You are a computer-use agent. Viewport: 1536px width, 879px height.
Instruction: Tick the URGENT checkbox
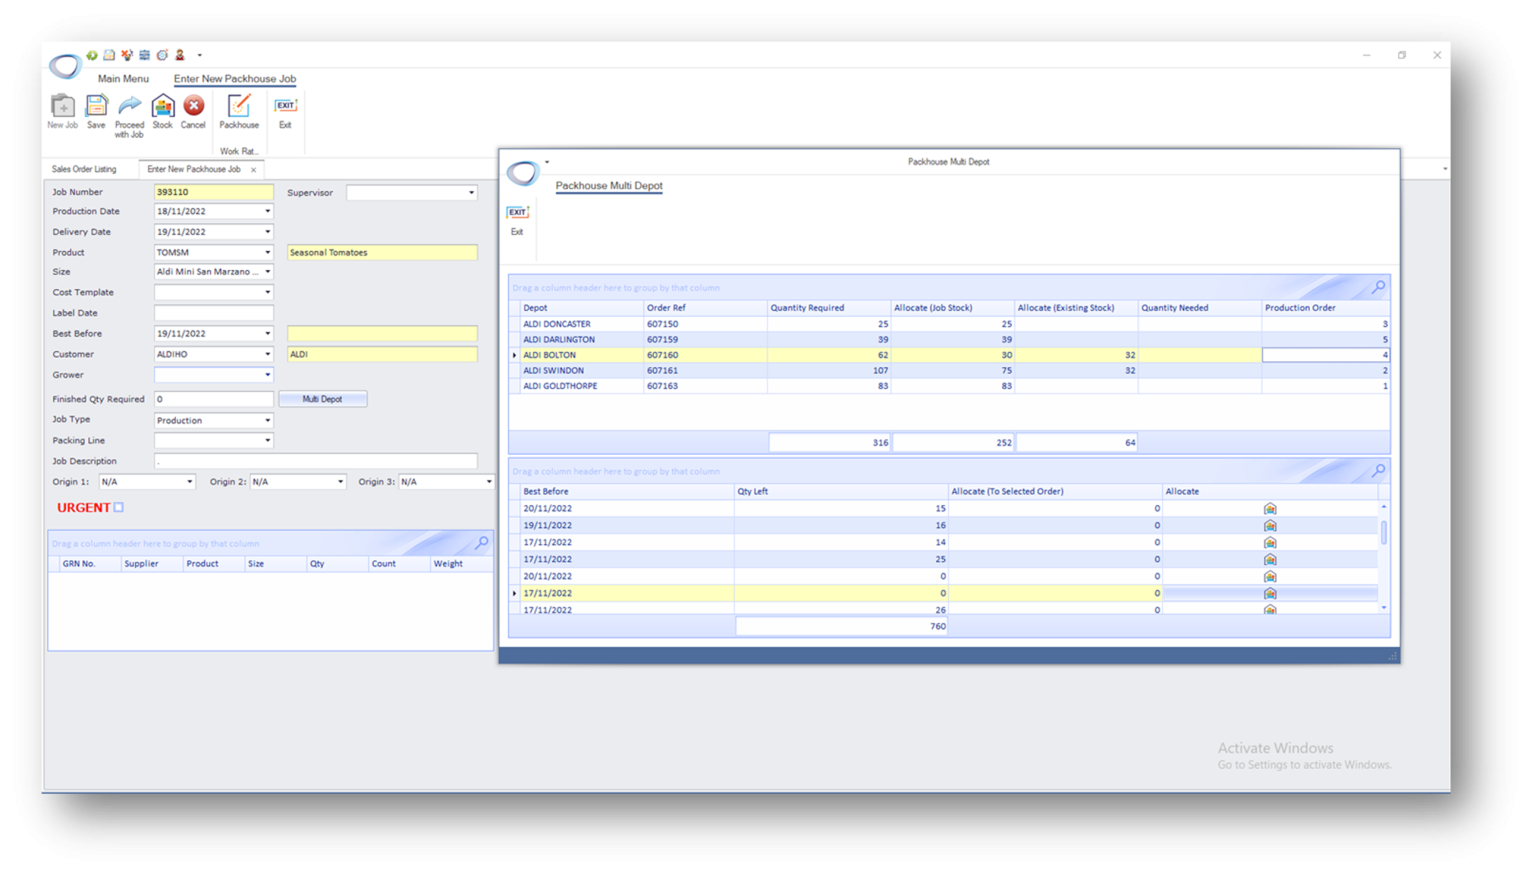click(118, 507)
